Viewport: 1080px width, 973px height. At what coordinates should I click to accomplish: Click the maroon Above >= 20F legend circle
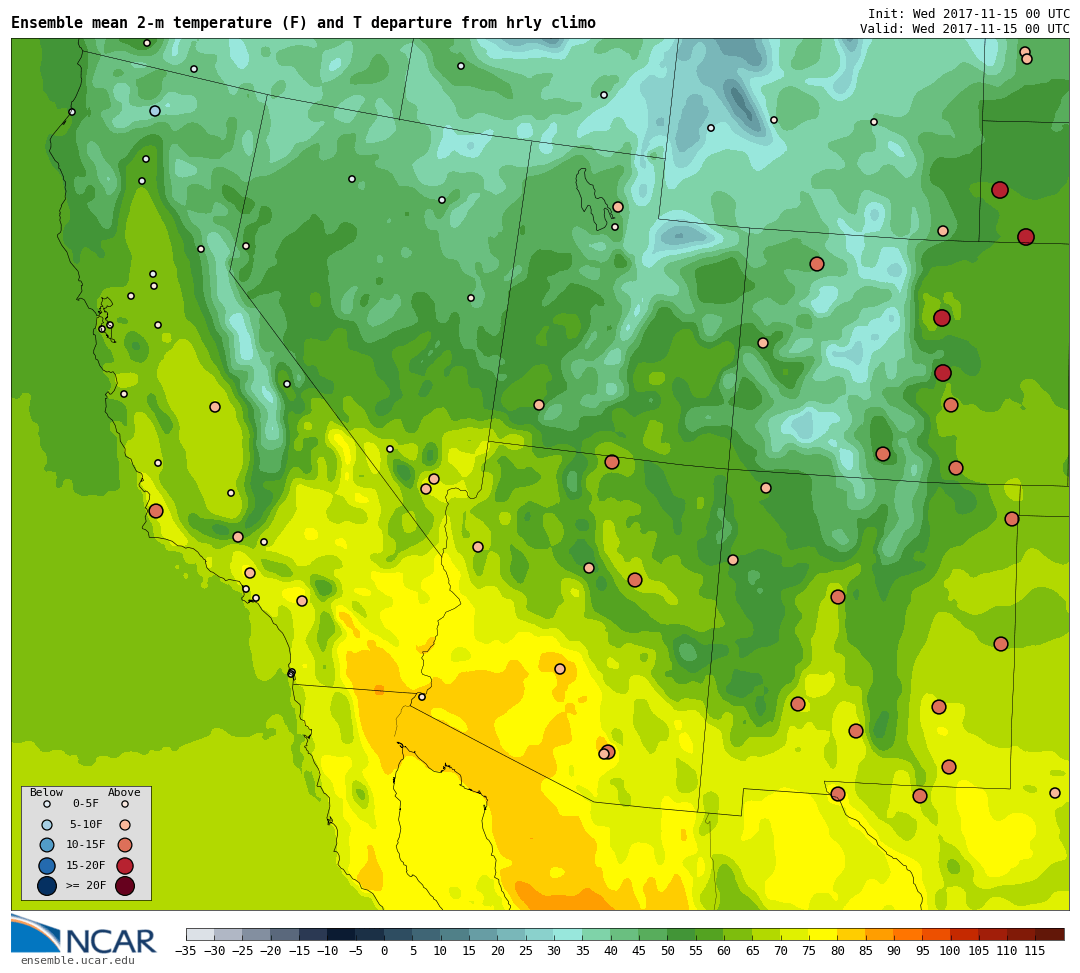(125, 886)
